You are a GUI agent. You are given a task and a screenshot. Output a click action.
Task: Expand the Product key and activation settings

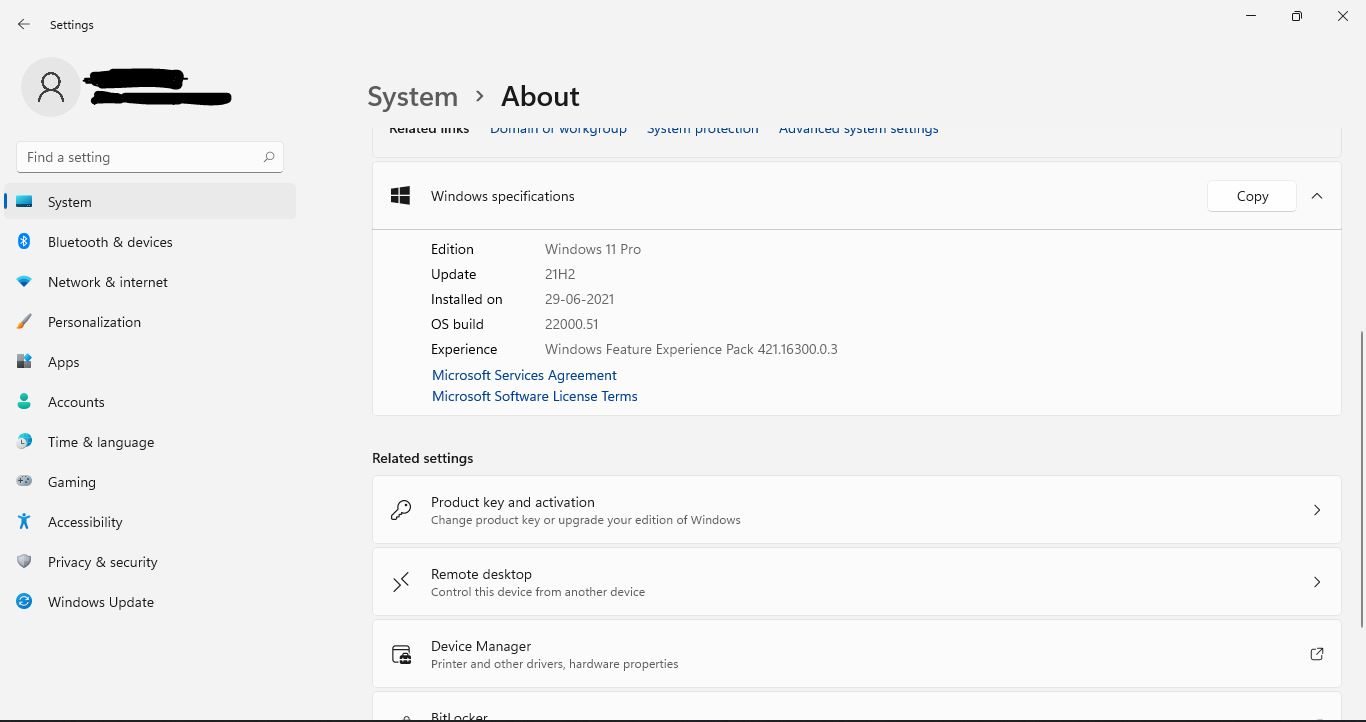click(x=1317, y=510)
